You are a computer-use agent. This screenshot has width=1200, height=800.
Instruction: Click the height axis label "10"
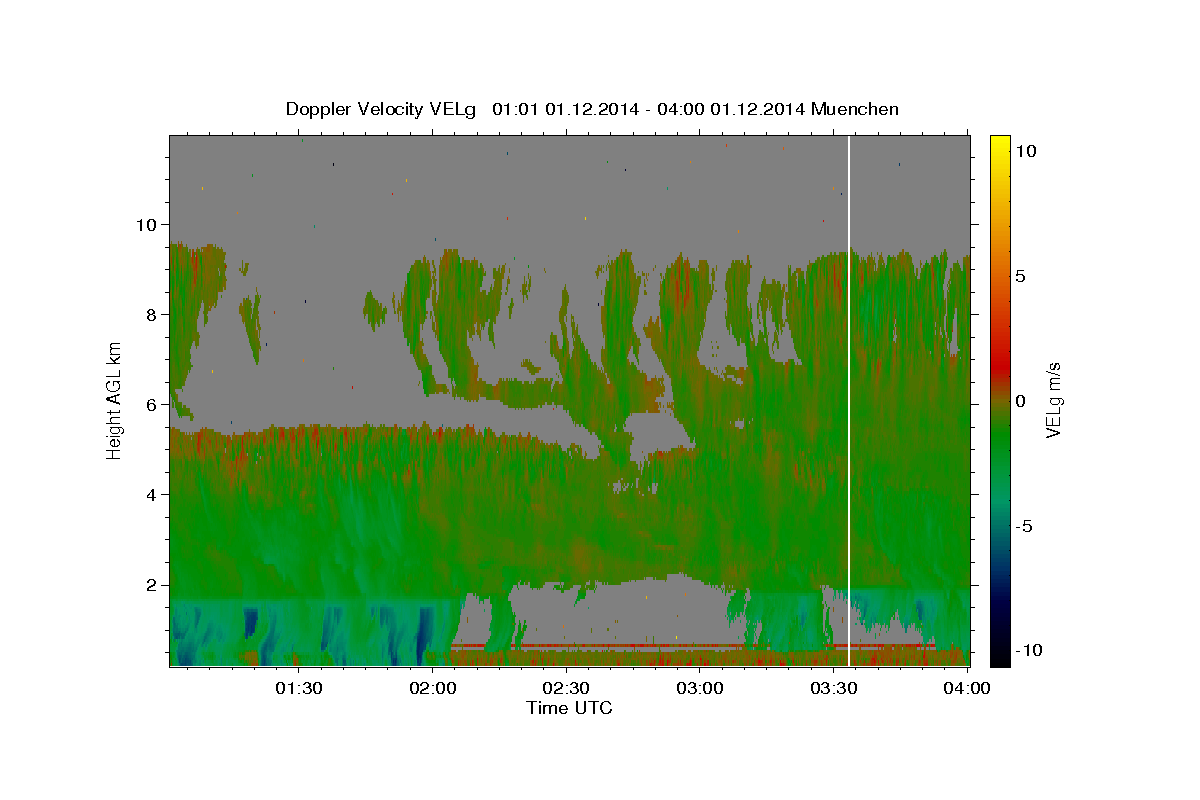click(145, 225)
